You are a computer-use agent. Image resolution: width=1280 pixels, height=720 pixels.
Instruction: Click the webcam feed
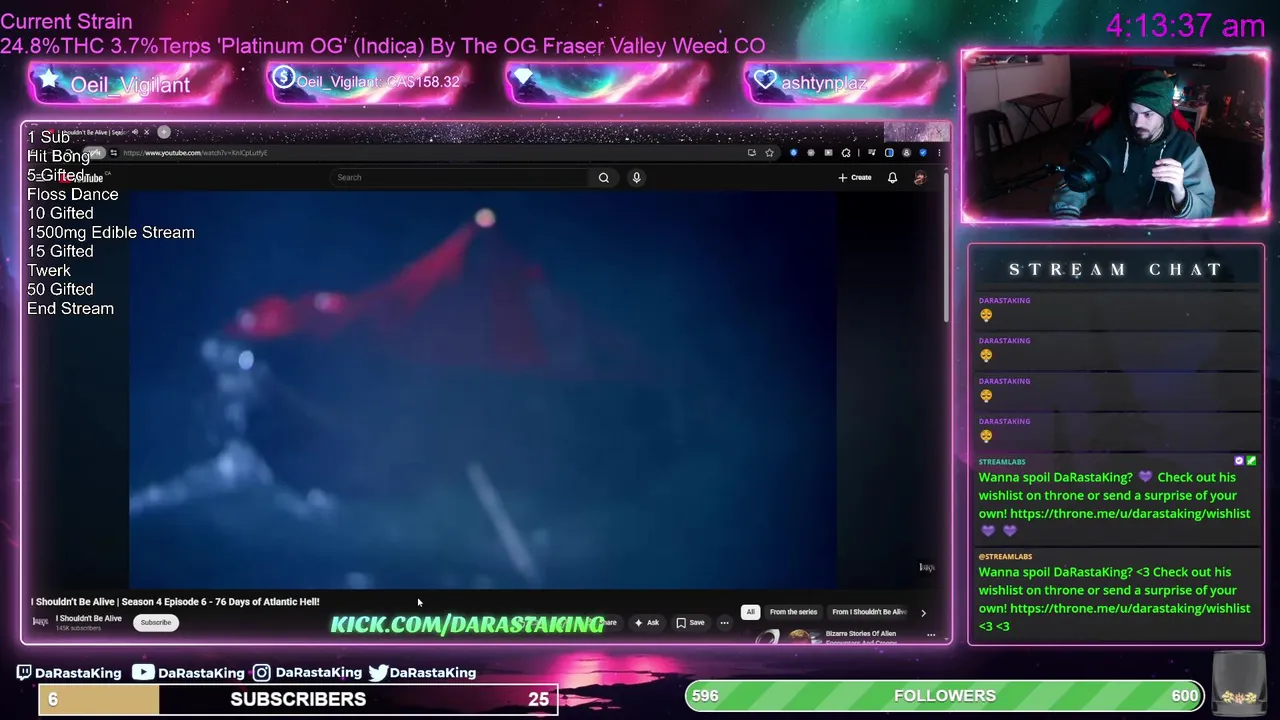(x=1114, y=136)
